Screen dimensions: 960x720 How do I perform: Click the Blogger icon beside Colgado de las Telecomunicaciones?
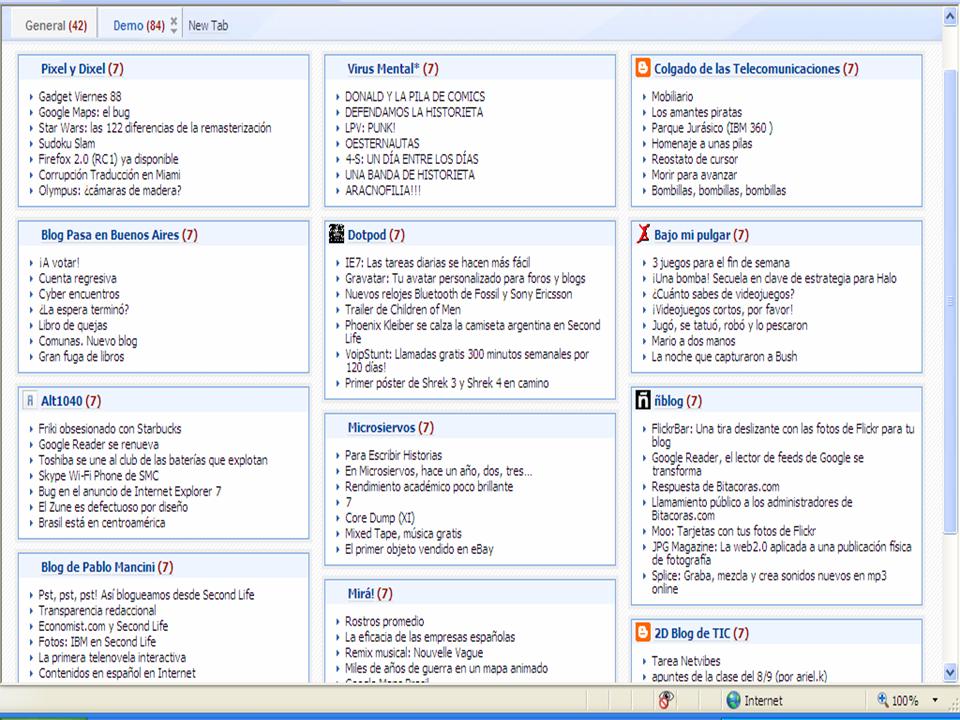click(643, 68)
